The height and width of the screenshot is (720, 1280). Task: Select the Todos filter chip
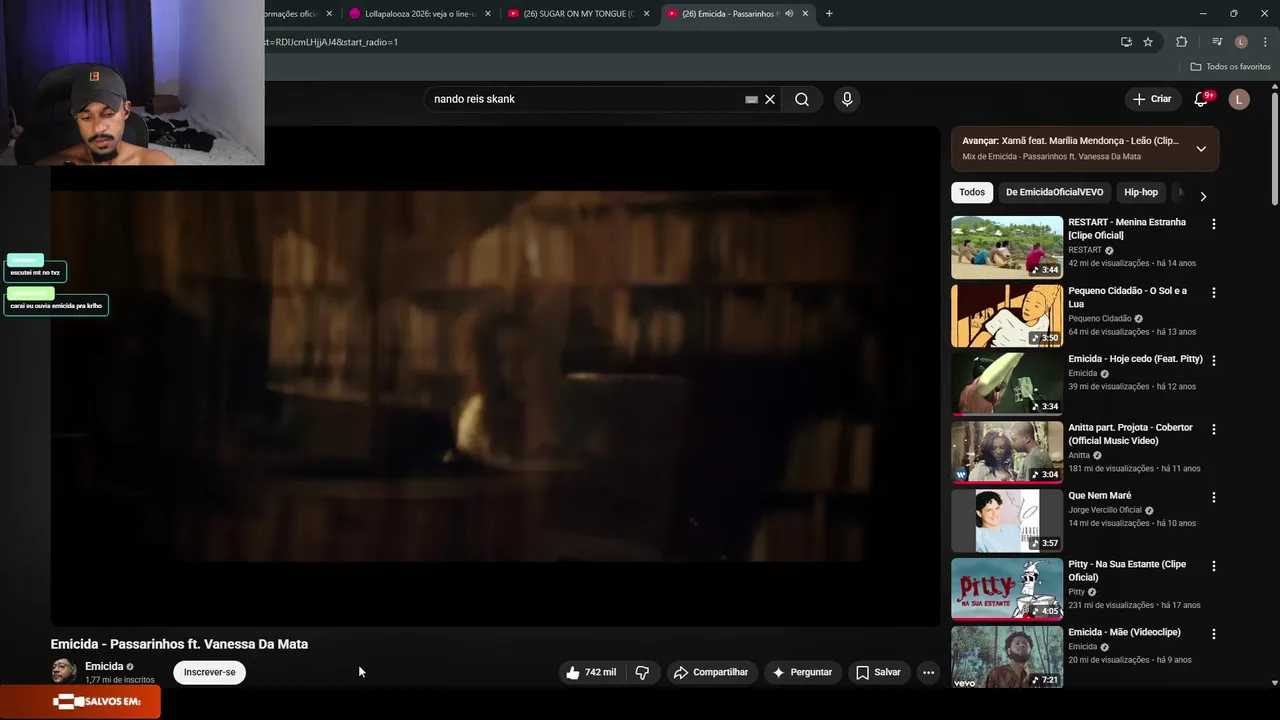(x=972, y=192)
